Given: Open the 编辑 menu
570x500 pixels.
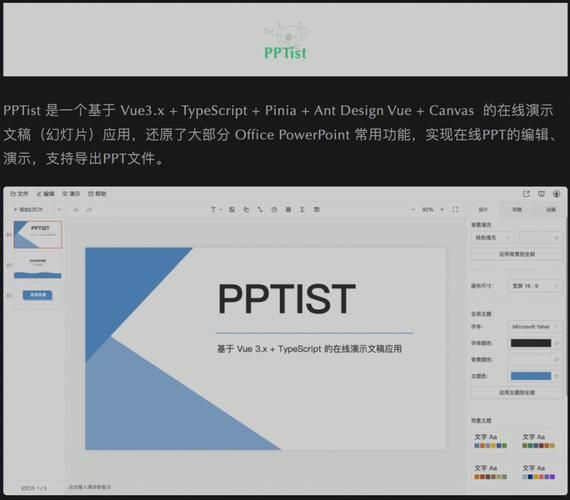Looking at the screenshot, I should point(45,194).
